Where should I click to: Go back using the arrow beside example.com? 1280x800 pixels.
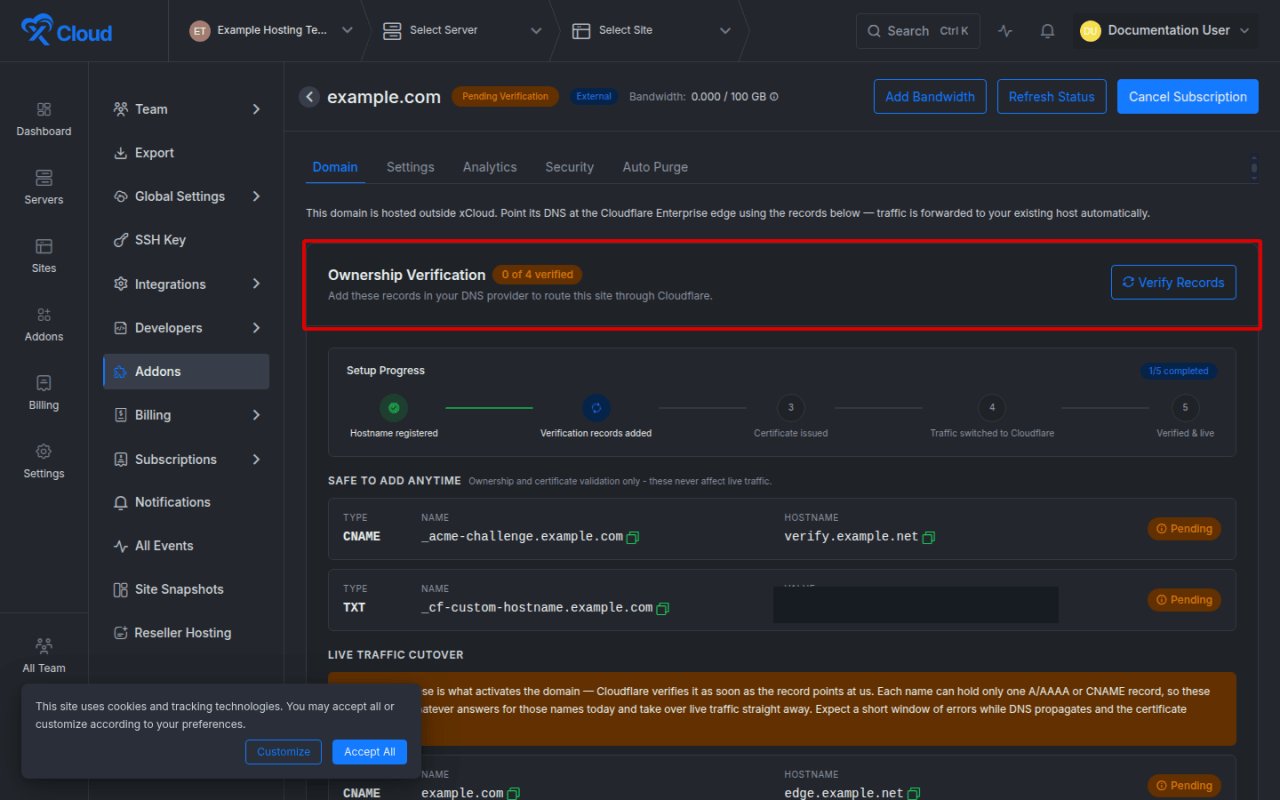tap(309, 97)
